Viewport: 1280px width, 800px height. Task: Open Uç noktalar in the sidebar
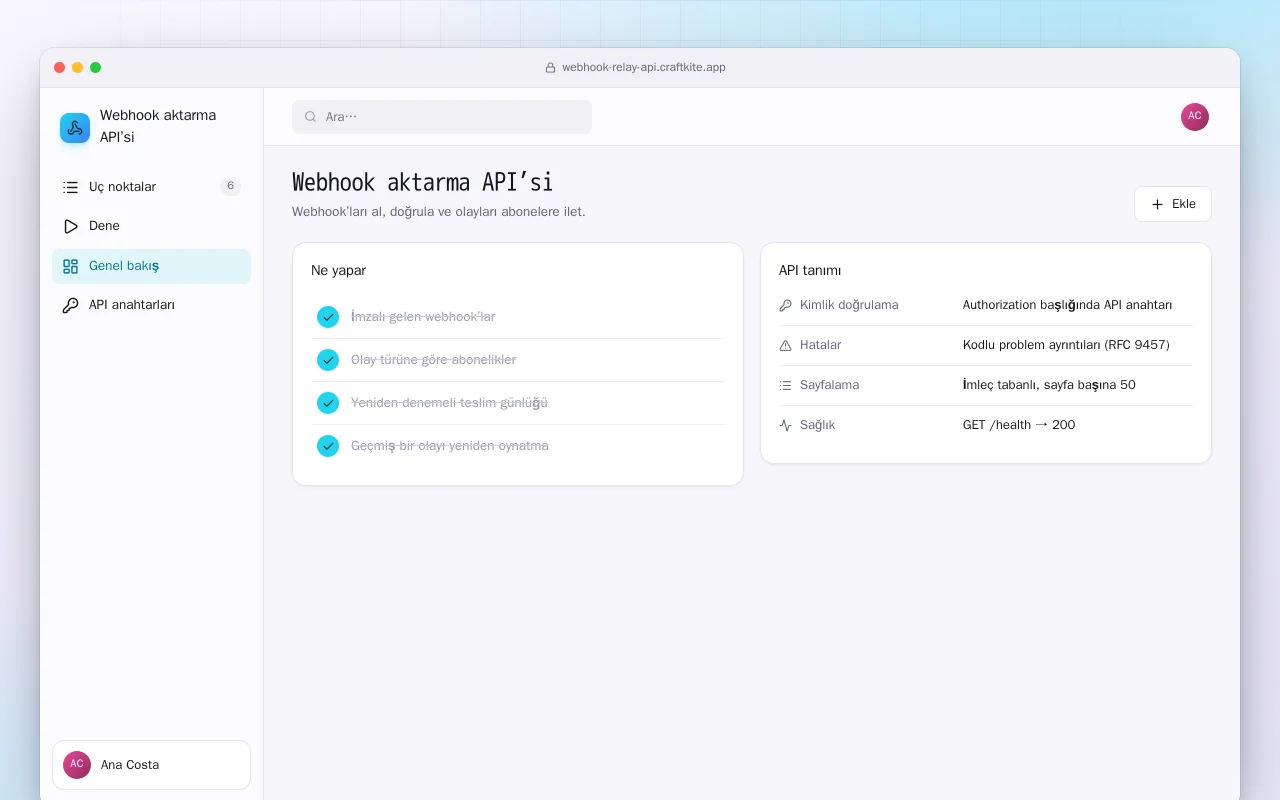pyautogui.click(x=151, y=187)
